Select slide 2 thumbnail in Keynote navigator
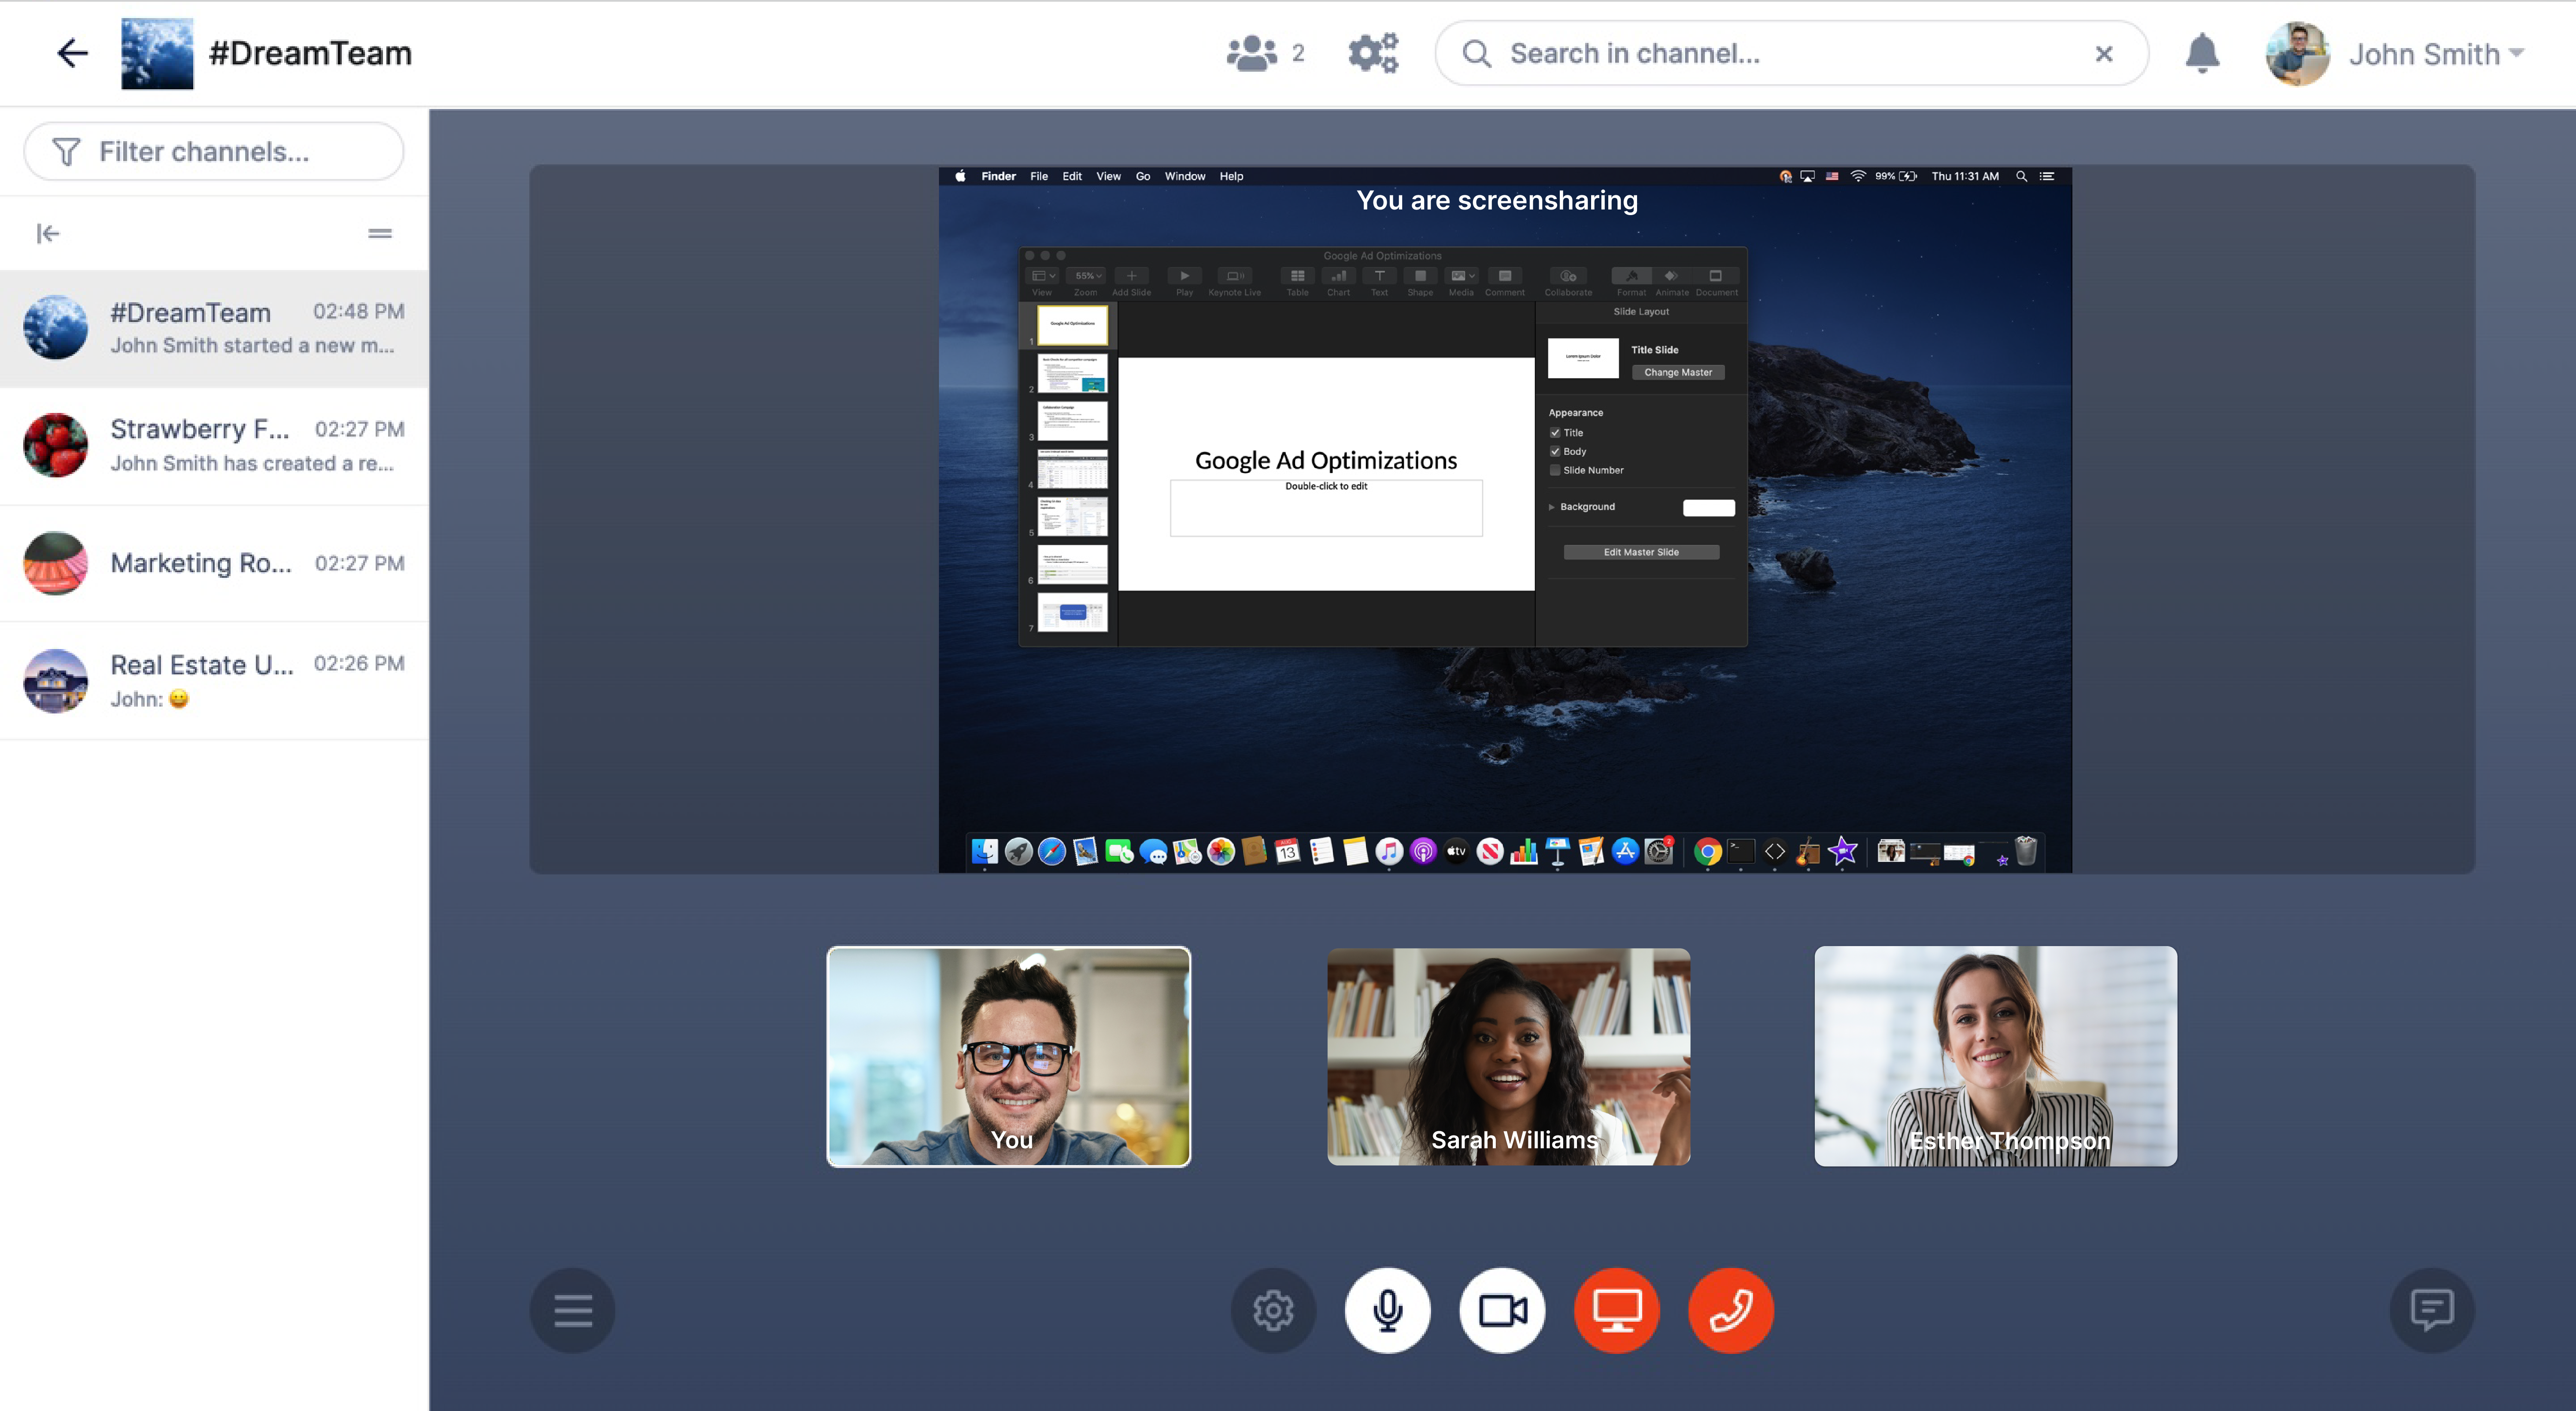Image resolution: width=2576 pixels, height=1411 pixels. pos(1072,373)
